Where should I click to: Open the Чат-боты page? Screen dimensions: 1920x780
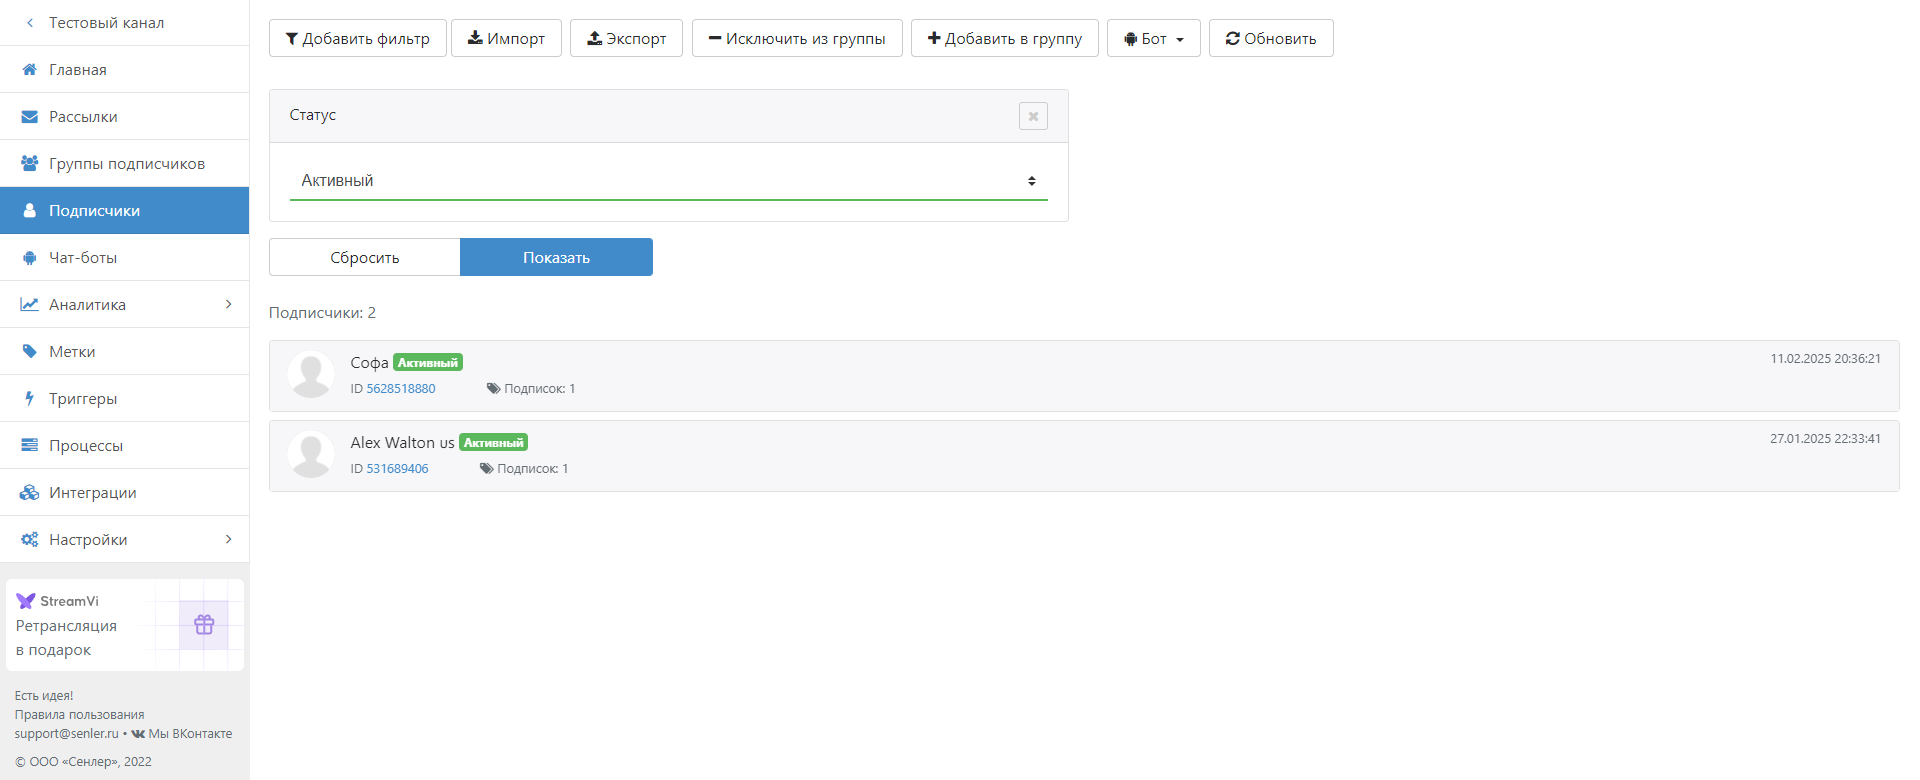pos(83,258)
